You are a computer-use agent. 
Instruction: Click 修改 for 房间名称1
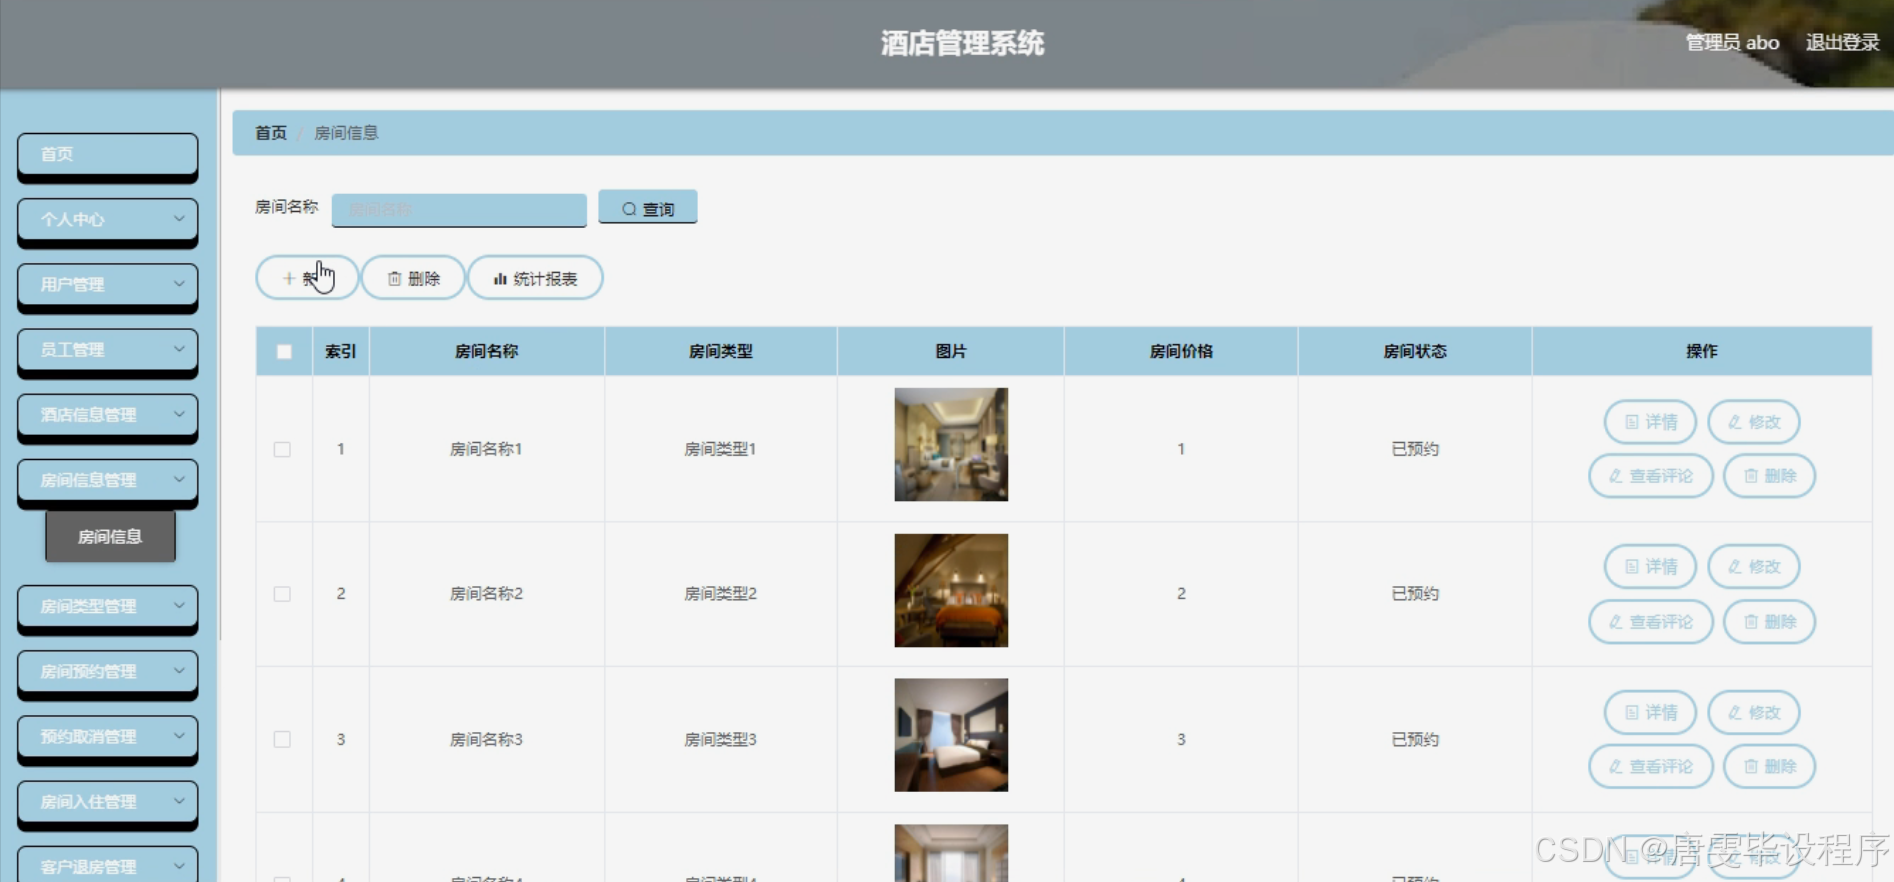click(1754, 422)
